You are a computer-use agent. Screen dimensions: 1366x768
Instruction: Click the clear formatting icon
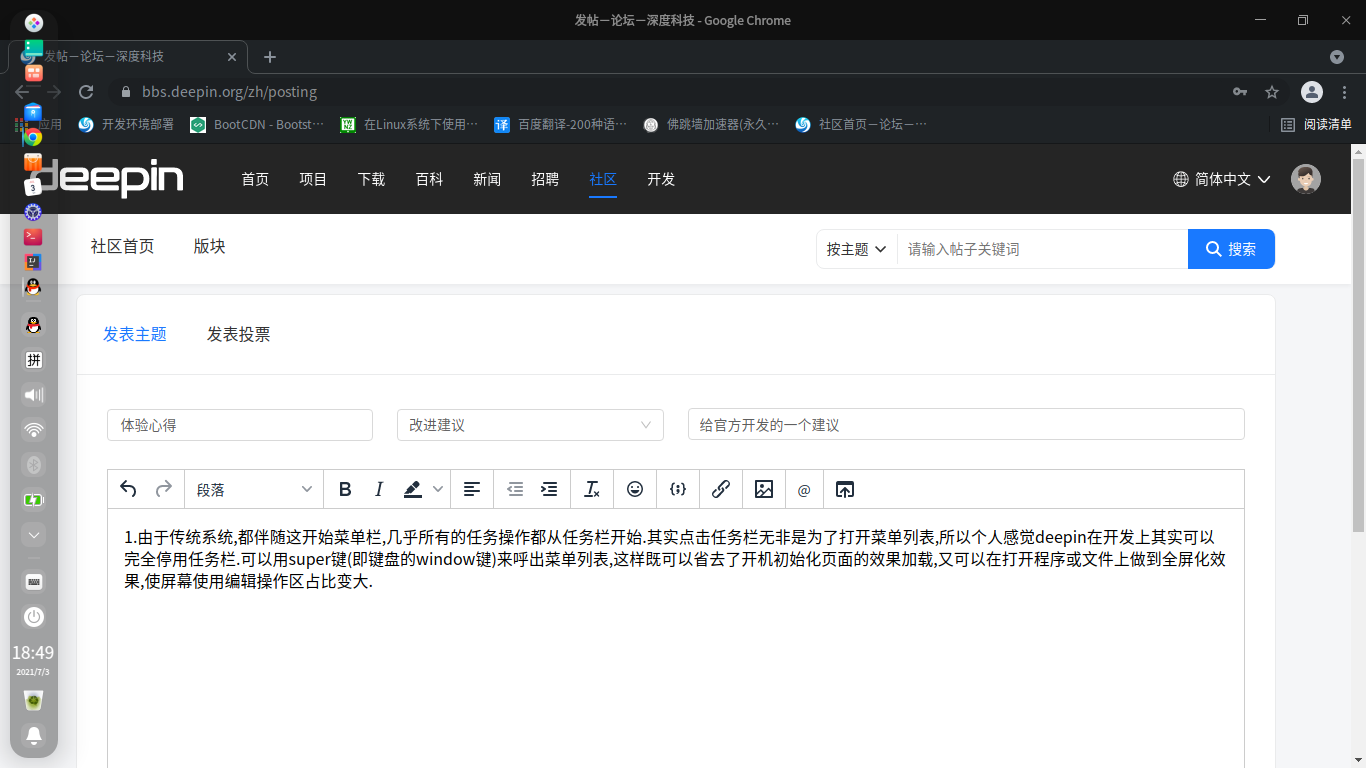[x=592, y=489]
